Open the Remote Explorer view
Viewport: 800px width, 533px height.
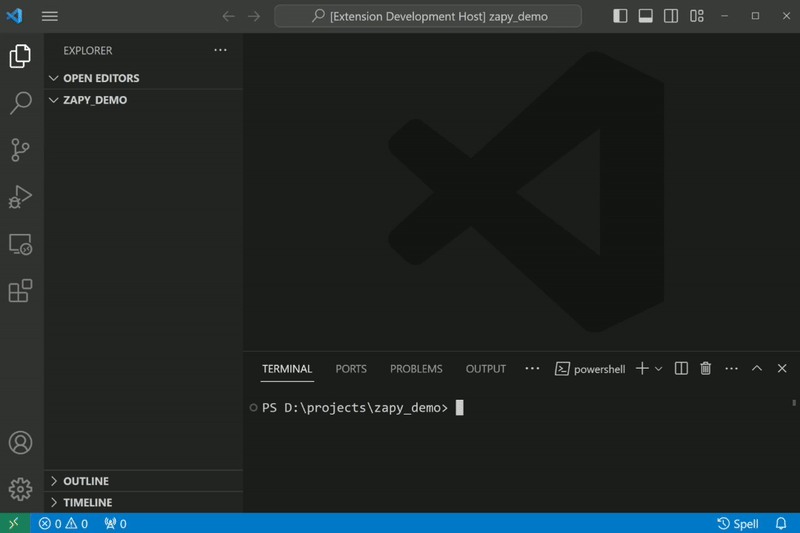(x=20, y=244)
